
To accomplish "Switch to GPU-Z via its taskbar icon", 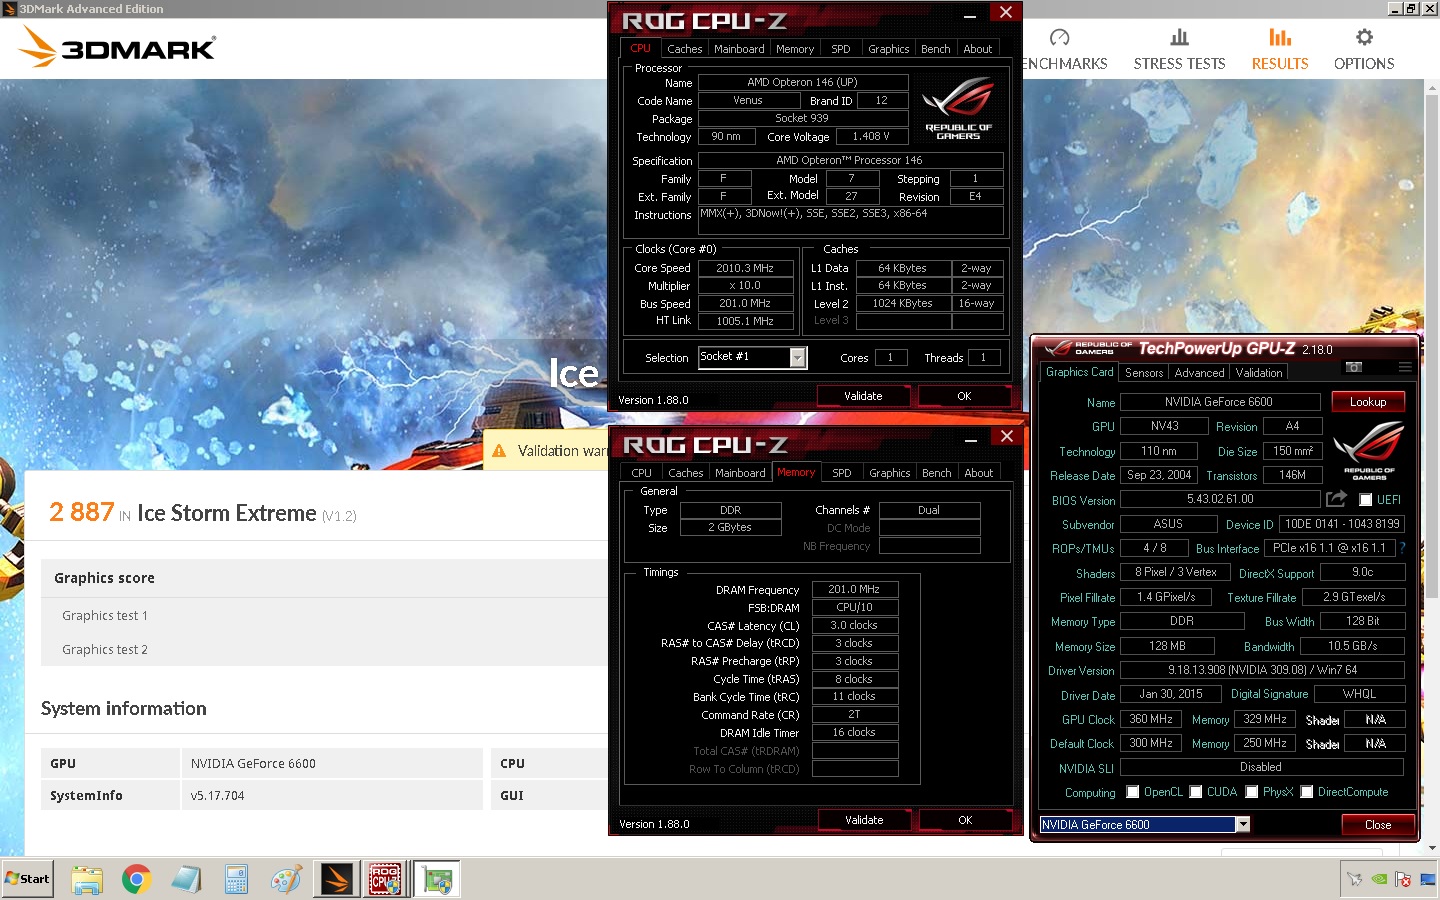I will pyautogui.click(x=437, y=880).
